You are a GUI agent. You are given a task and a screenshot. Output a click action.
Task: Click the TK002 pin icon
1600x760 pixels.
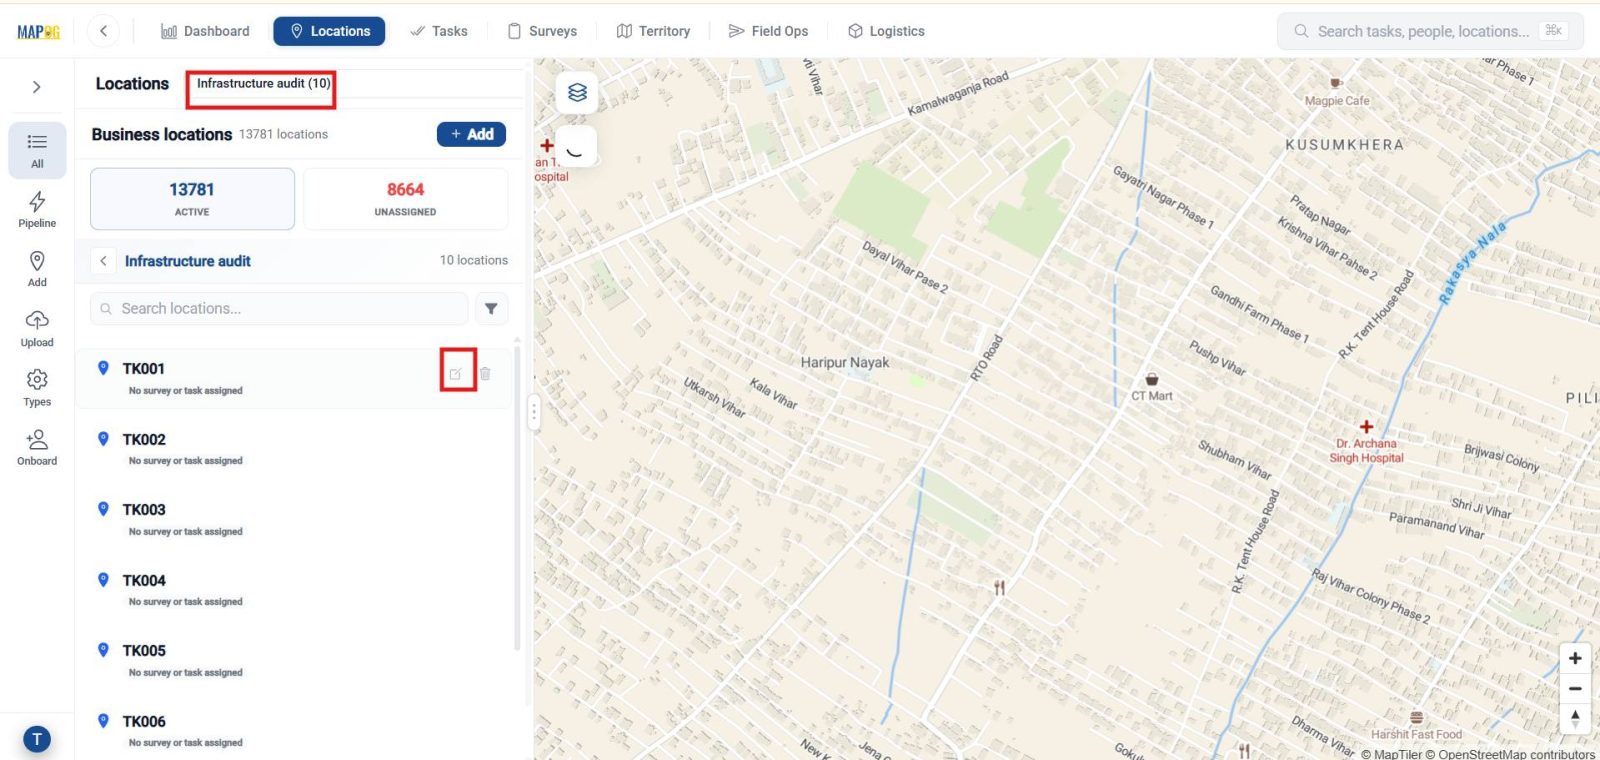(x=103, y=438)
